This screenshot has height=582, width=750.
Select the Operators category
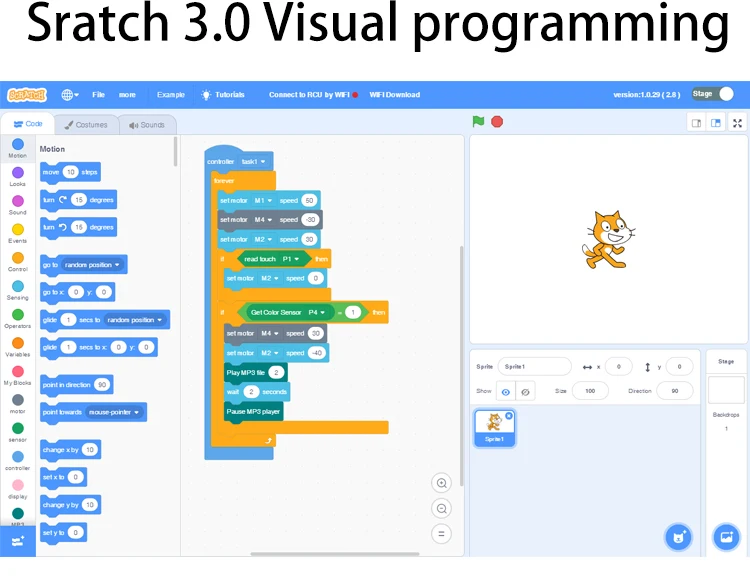[18, 318]
